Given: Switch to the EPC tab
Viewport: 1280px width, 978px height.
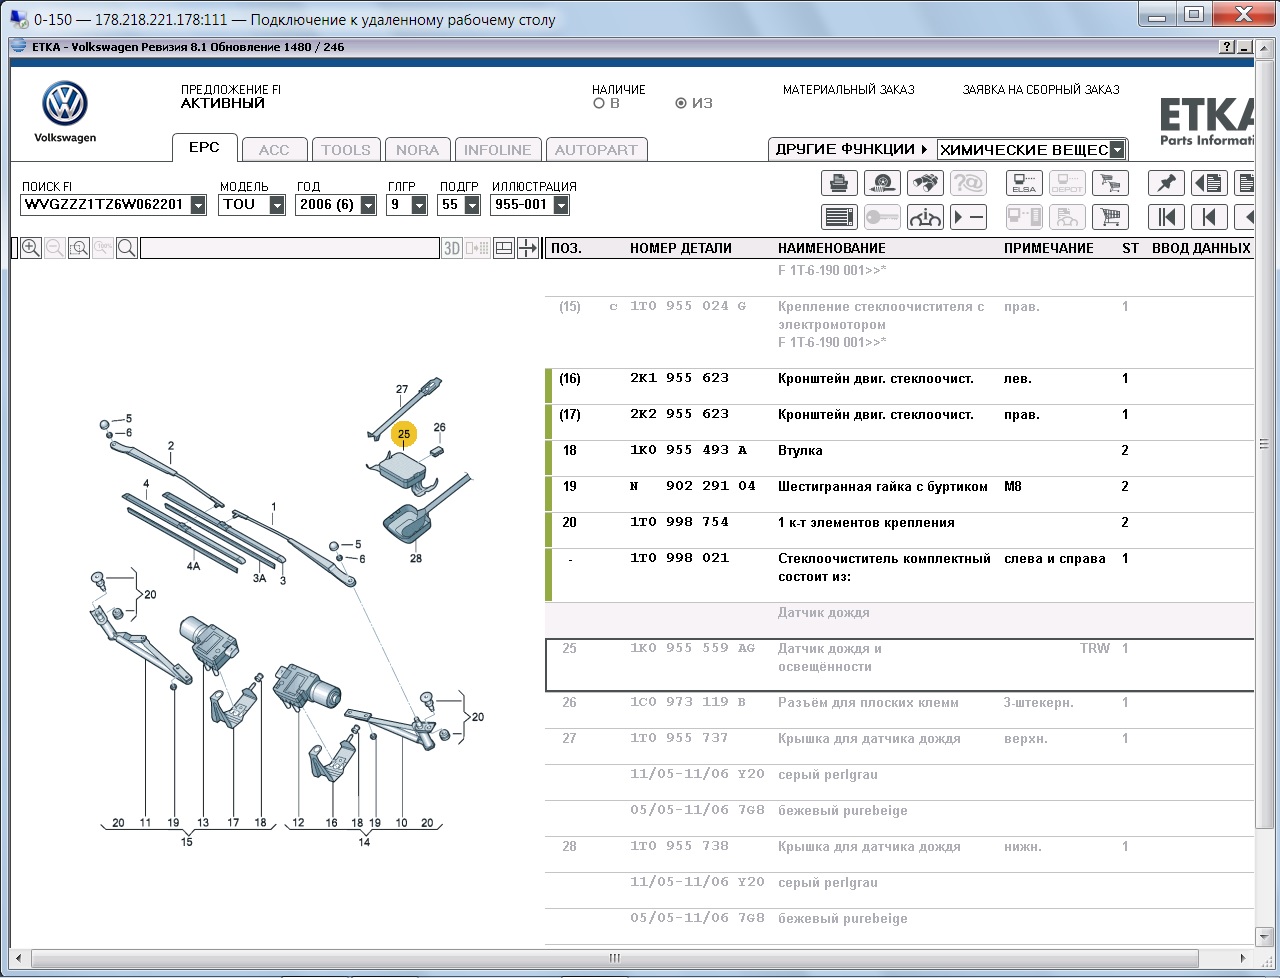Looking at the screenshot, I should point(204,147).
